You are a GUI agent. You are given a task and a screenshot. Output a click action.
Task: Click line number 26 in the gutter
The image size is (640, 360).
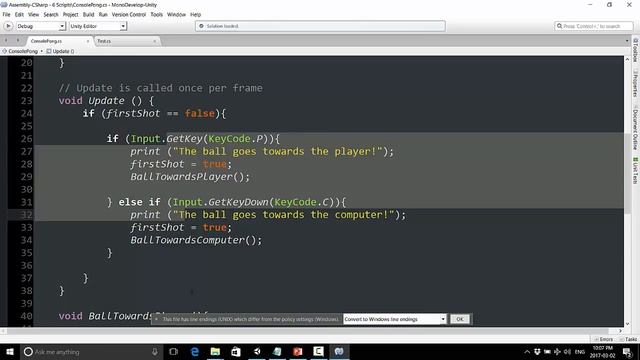pyautogui.click(x=27, y=139)
